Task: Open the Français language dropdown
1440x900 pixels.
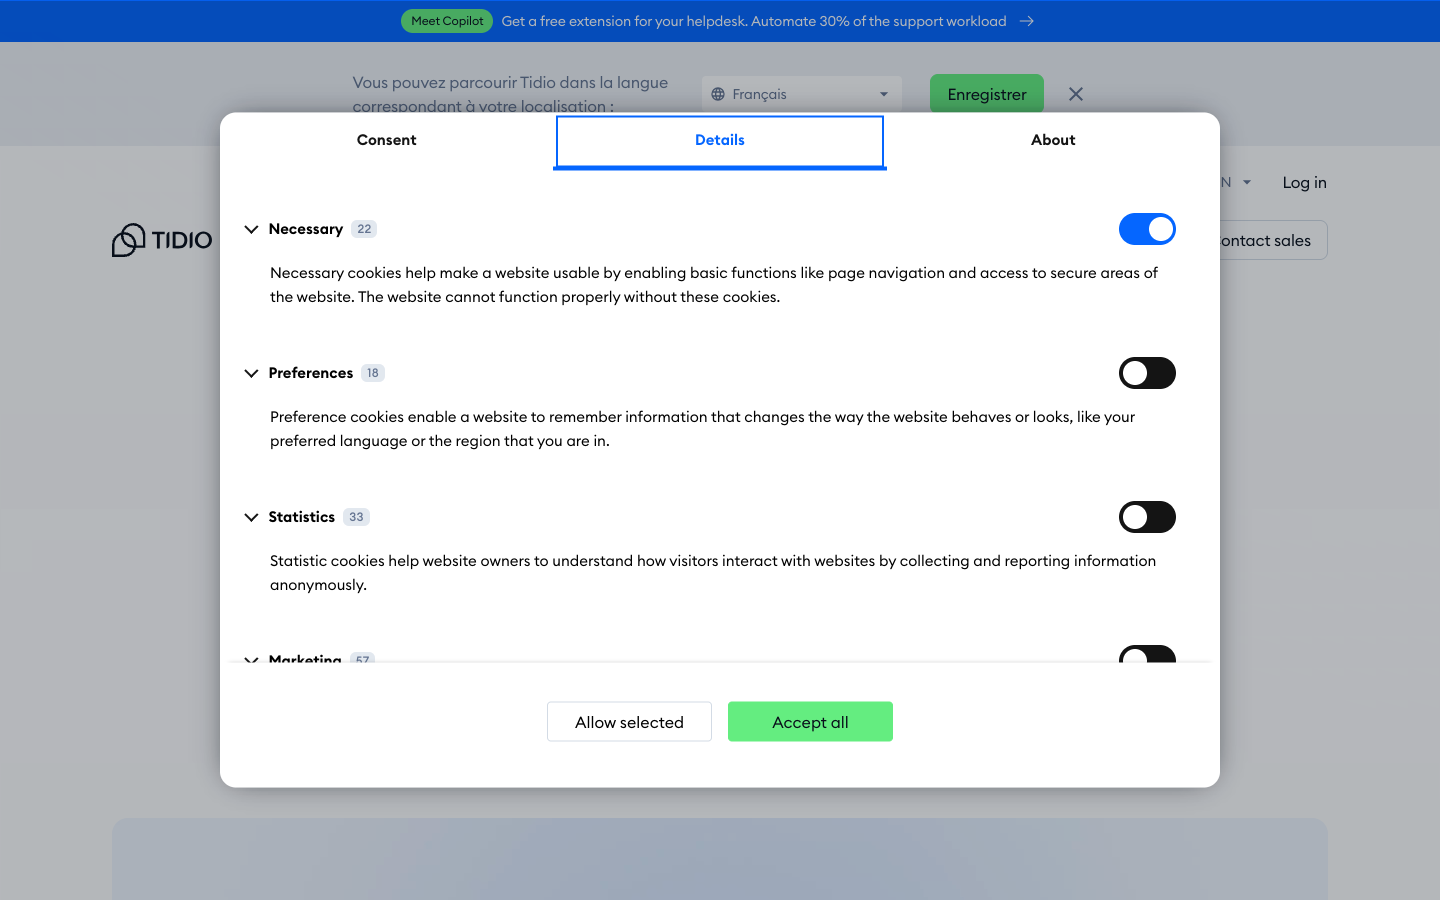Action: (x=800, y=93)
